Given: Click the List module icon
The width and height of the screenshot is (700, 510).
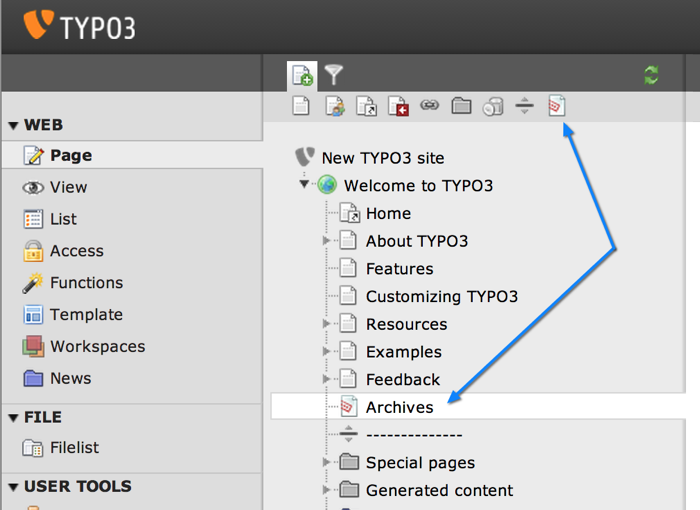Looking at the screenshot, I should [x=33, y=219].
